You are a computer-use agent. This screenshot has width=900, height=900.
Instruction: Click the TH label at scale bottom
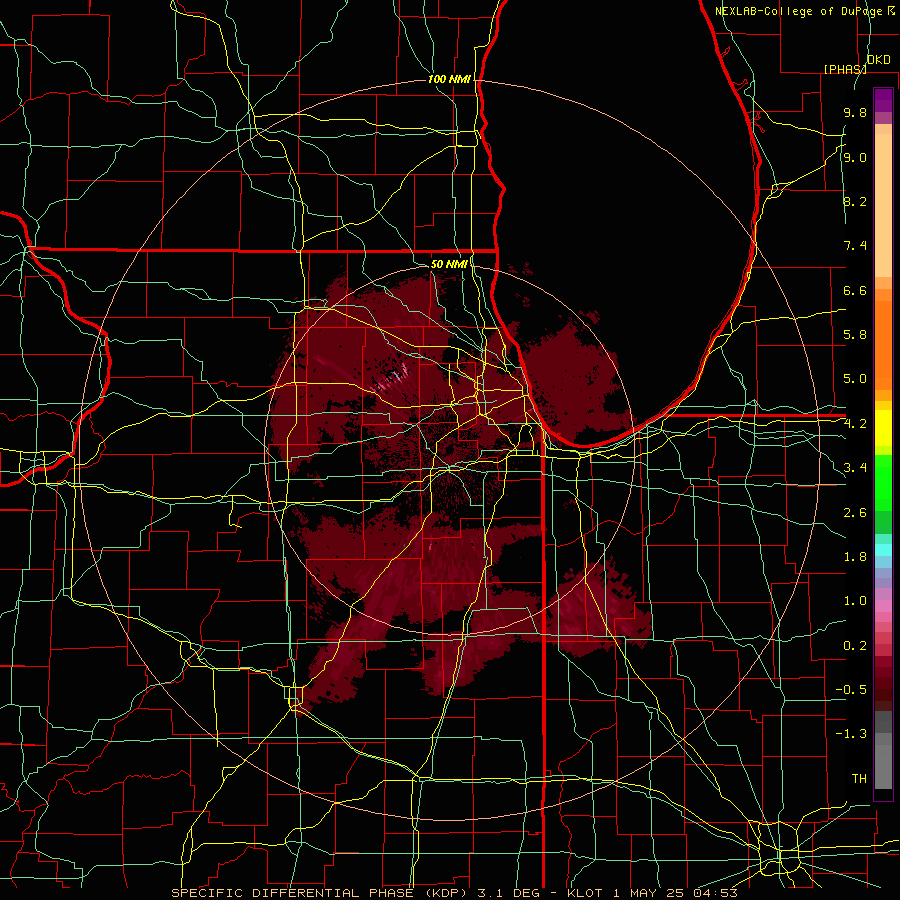[x=859, y=779]
